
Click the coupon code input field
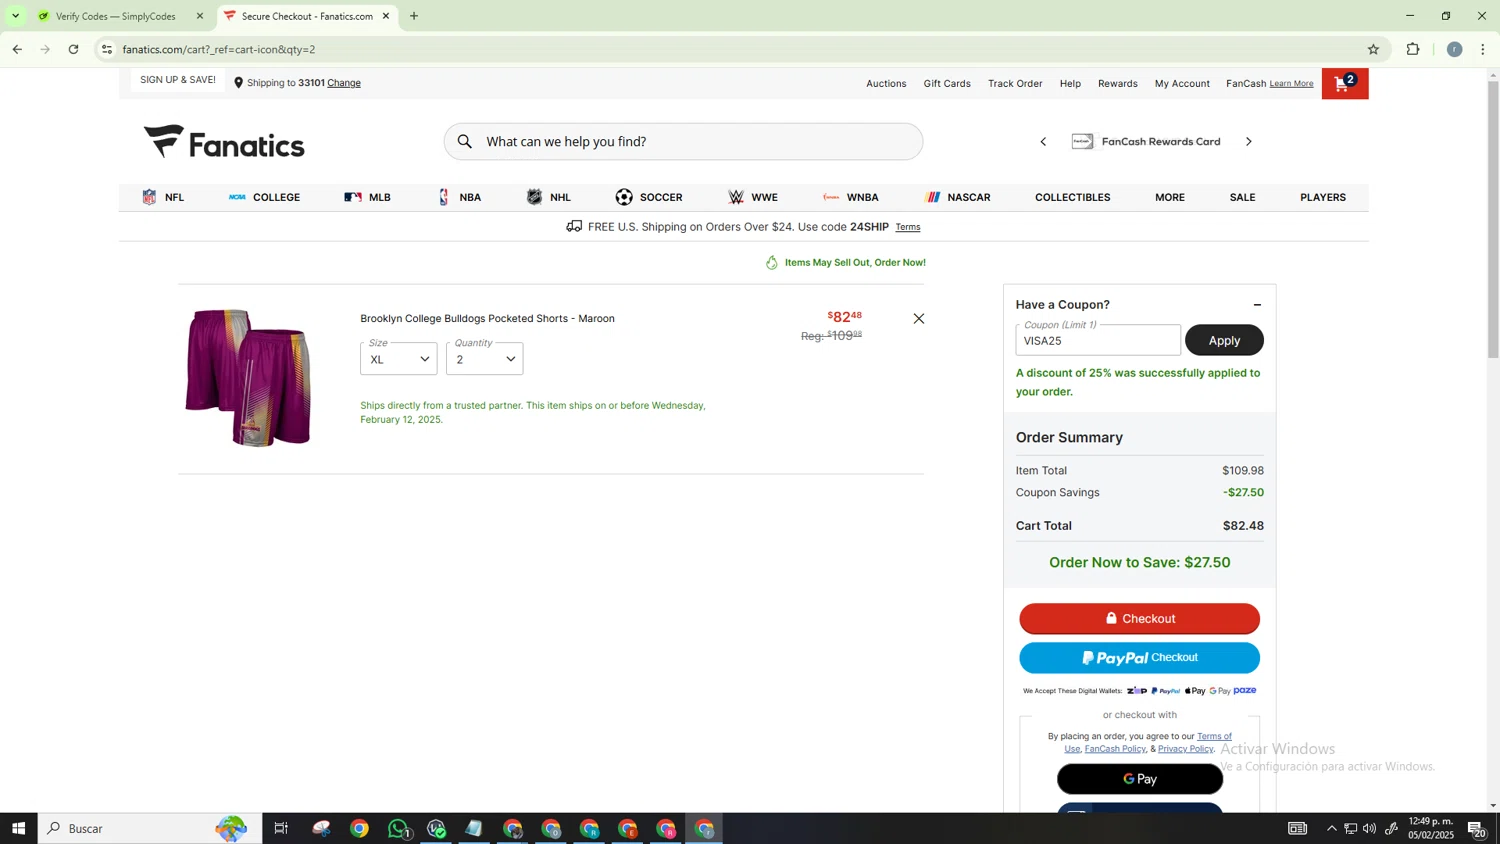[x=1098, y=341]
